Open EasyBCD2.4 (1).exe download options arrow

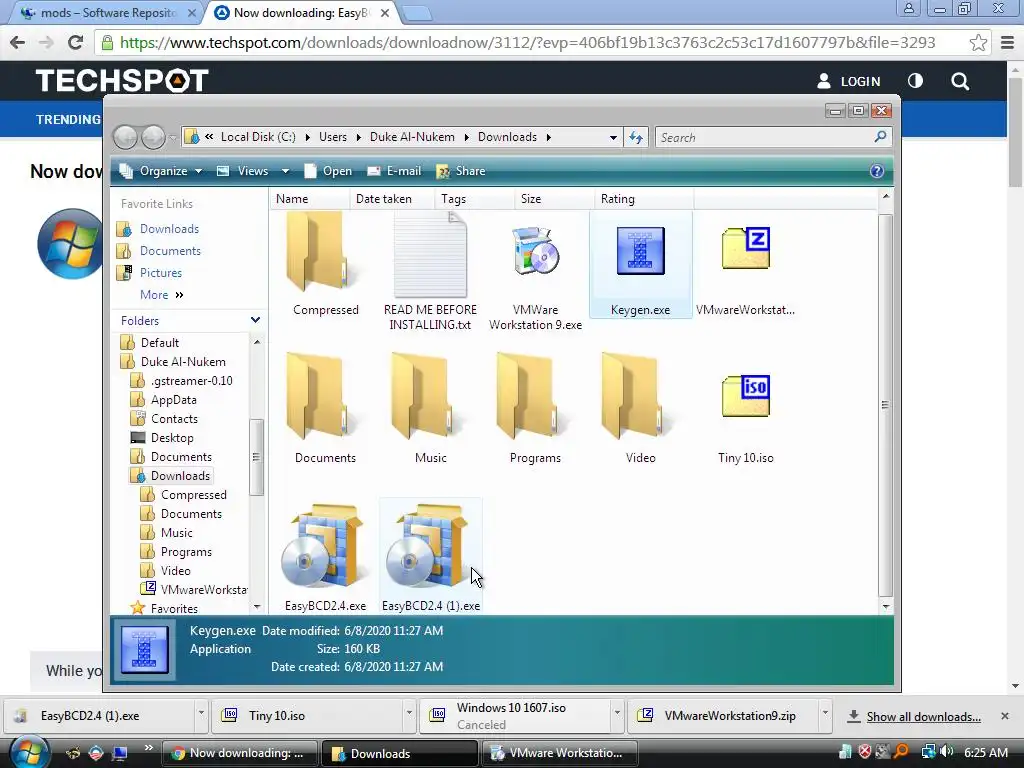(201, 713)
